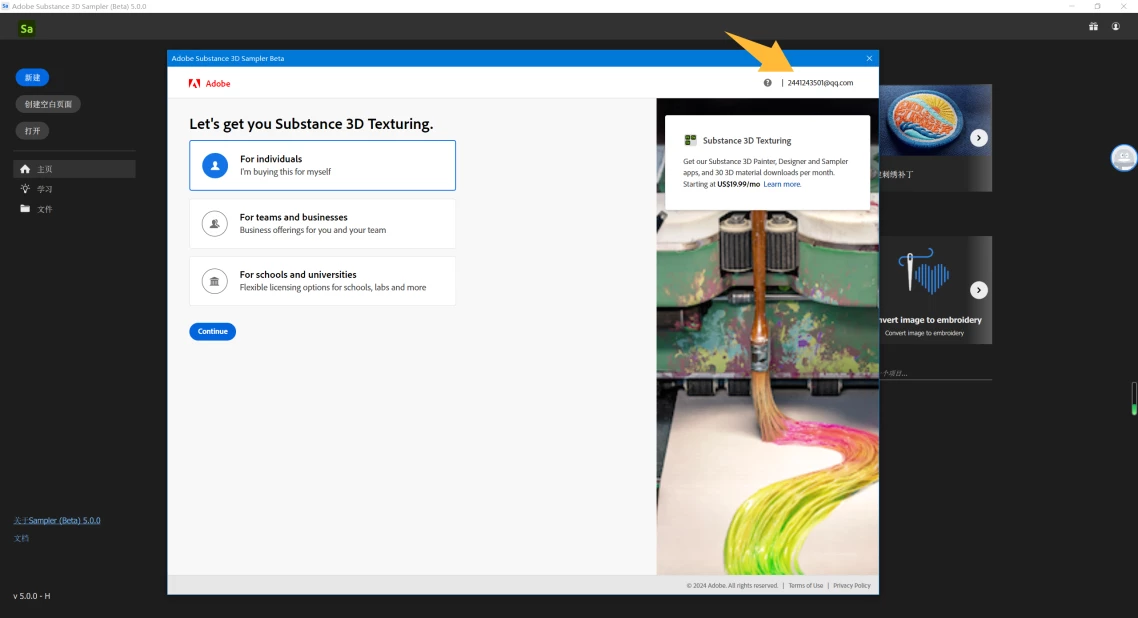The height and width of the screenshot is (618, 1138).
Task: Expand next arrow on convert image to embroidery card
Action: pyautogui.click(x=978, y=290)
